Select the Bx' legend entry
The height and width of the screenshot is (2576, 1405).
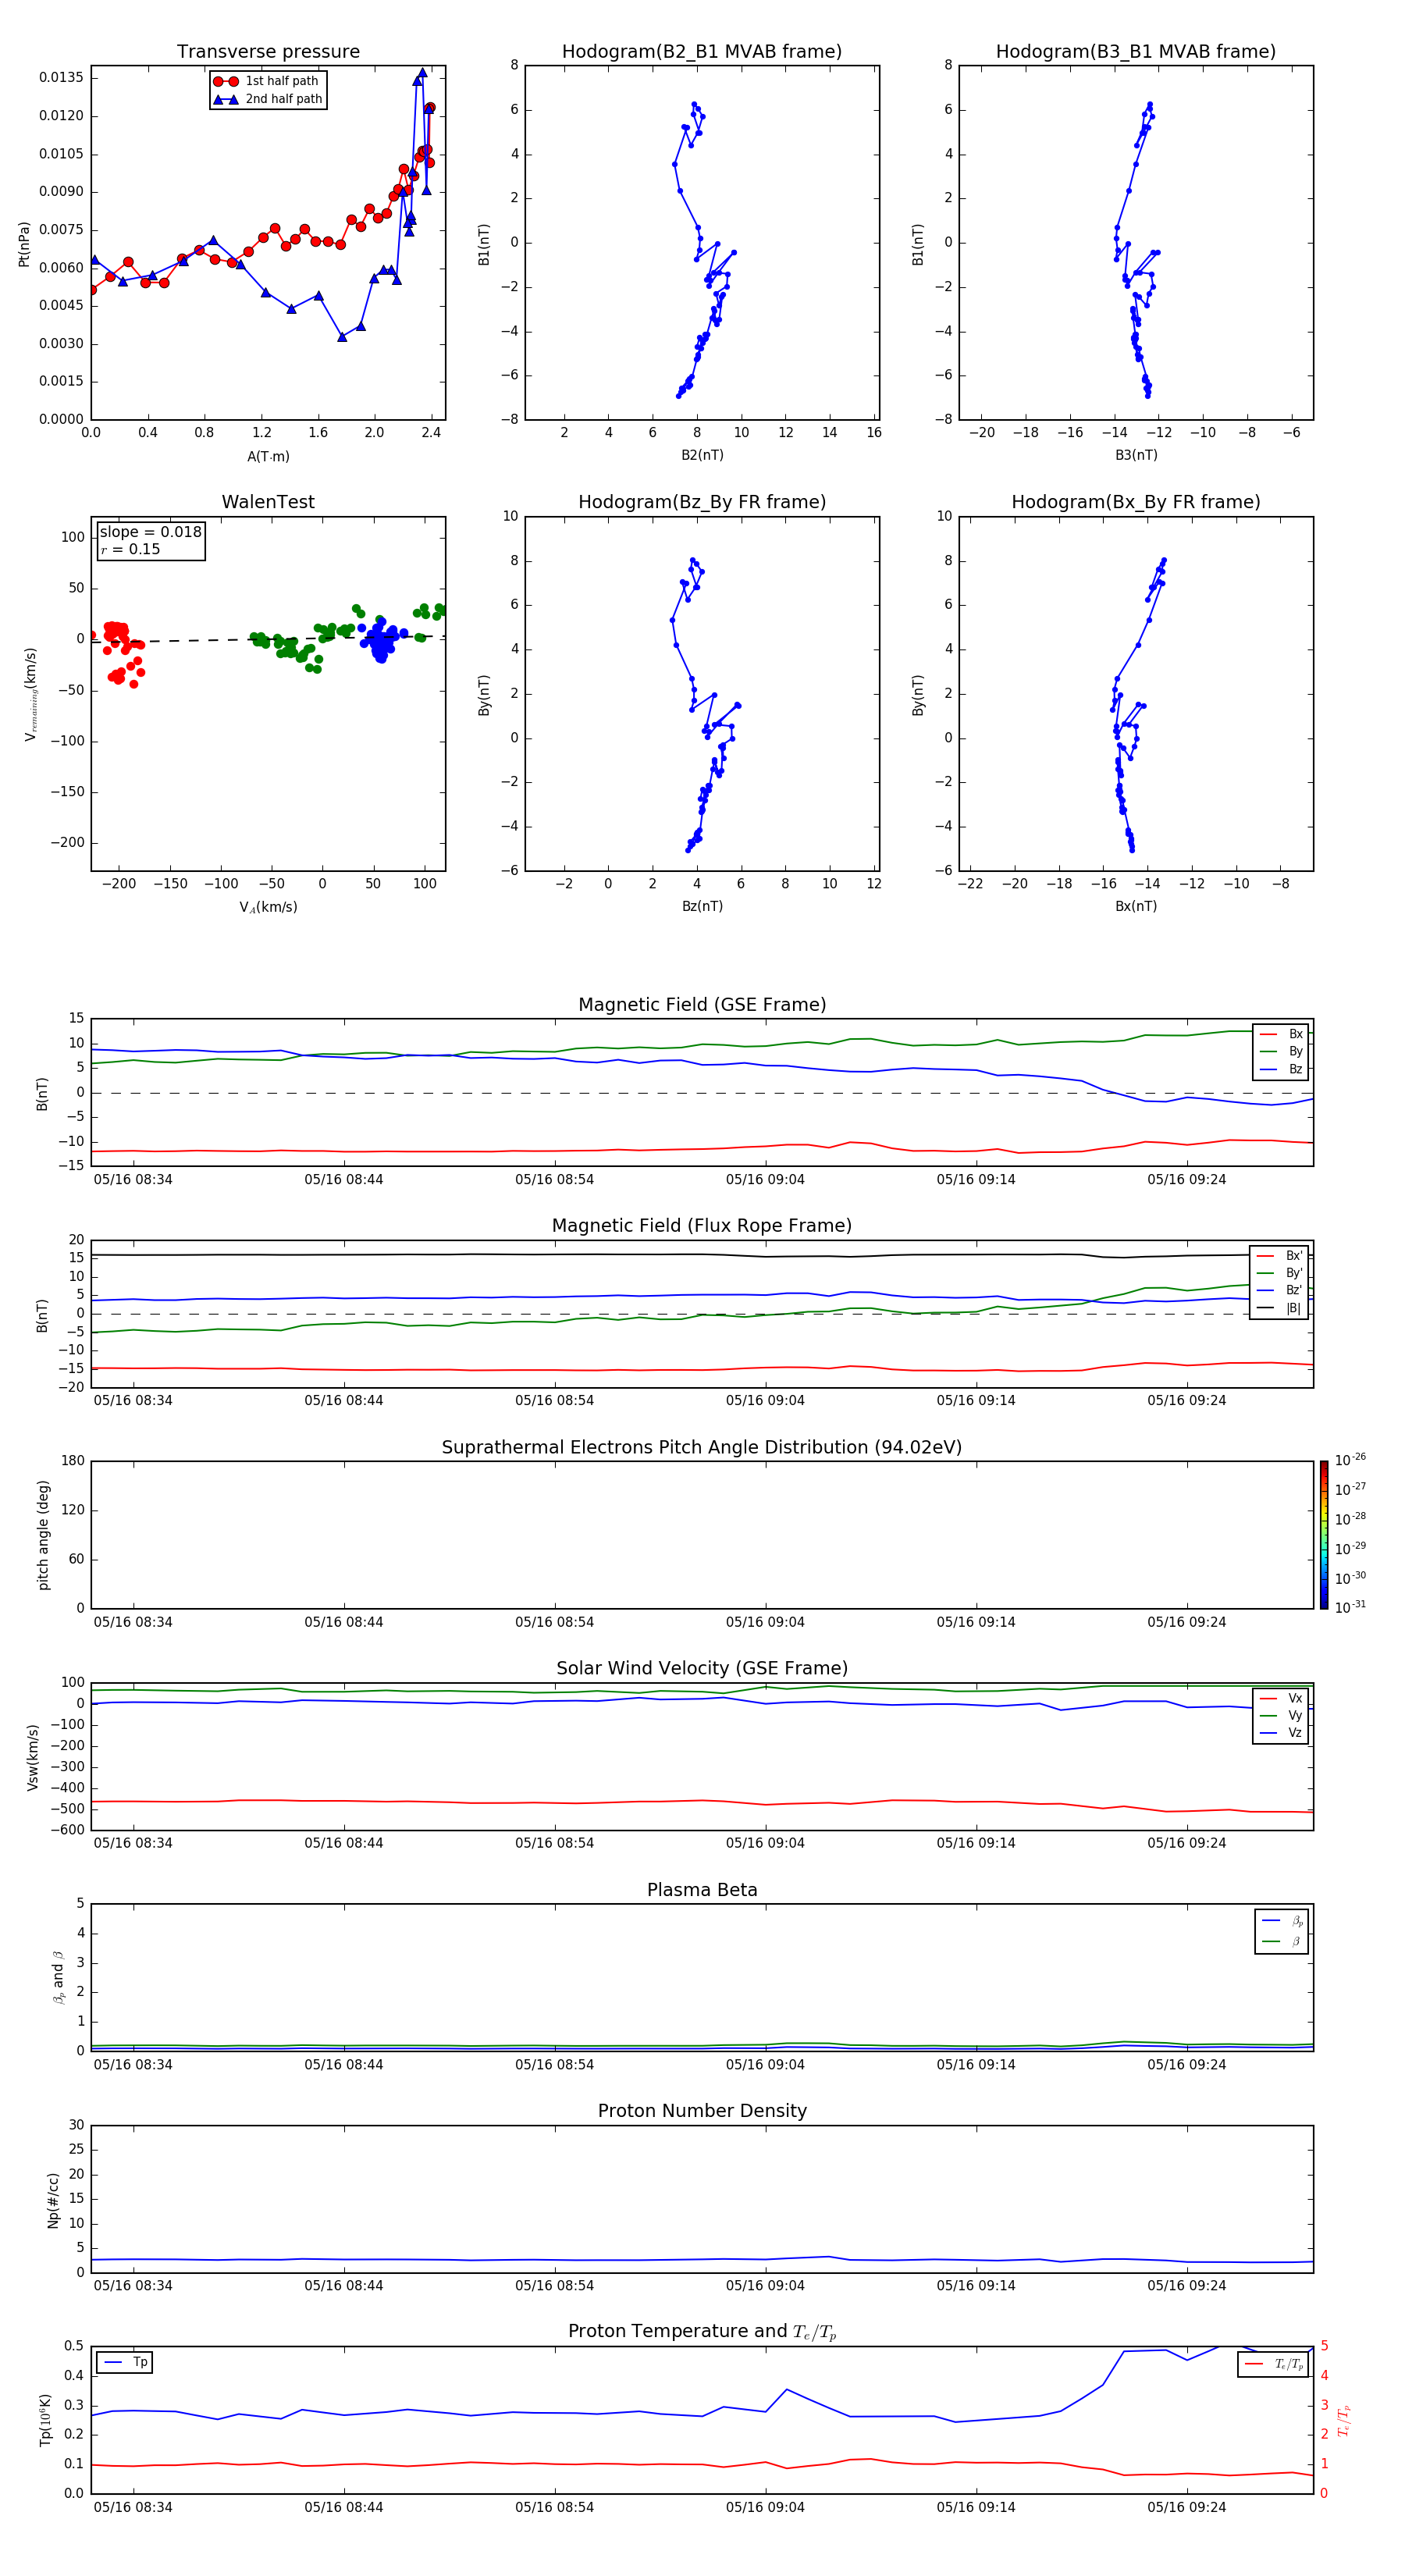(x=1279, y=1256)
